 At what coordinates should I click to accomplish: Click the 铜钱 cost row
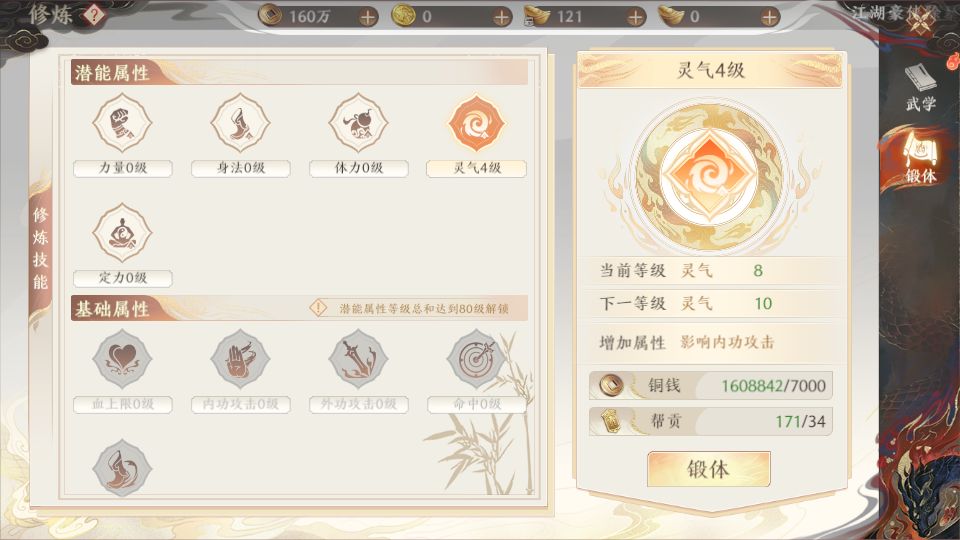(711, 385)
